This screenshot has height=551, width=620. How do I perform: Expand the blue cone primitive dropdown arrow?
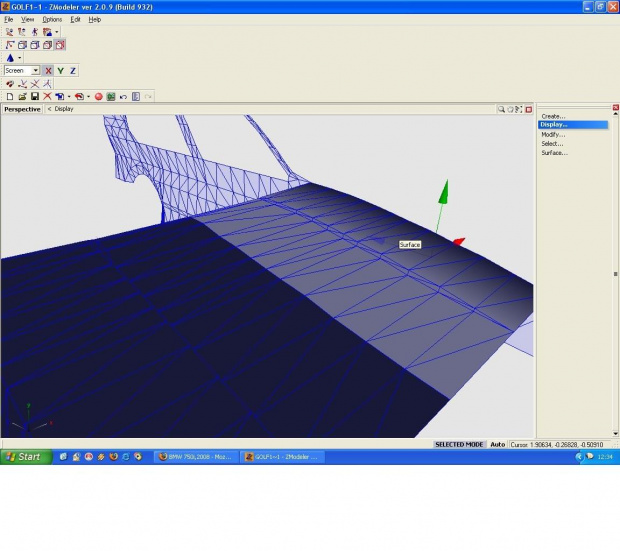point(19,58)
